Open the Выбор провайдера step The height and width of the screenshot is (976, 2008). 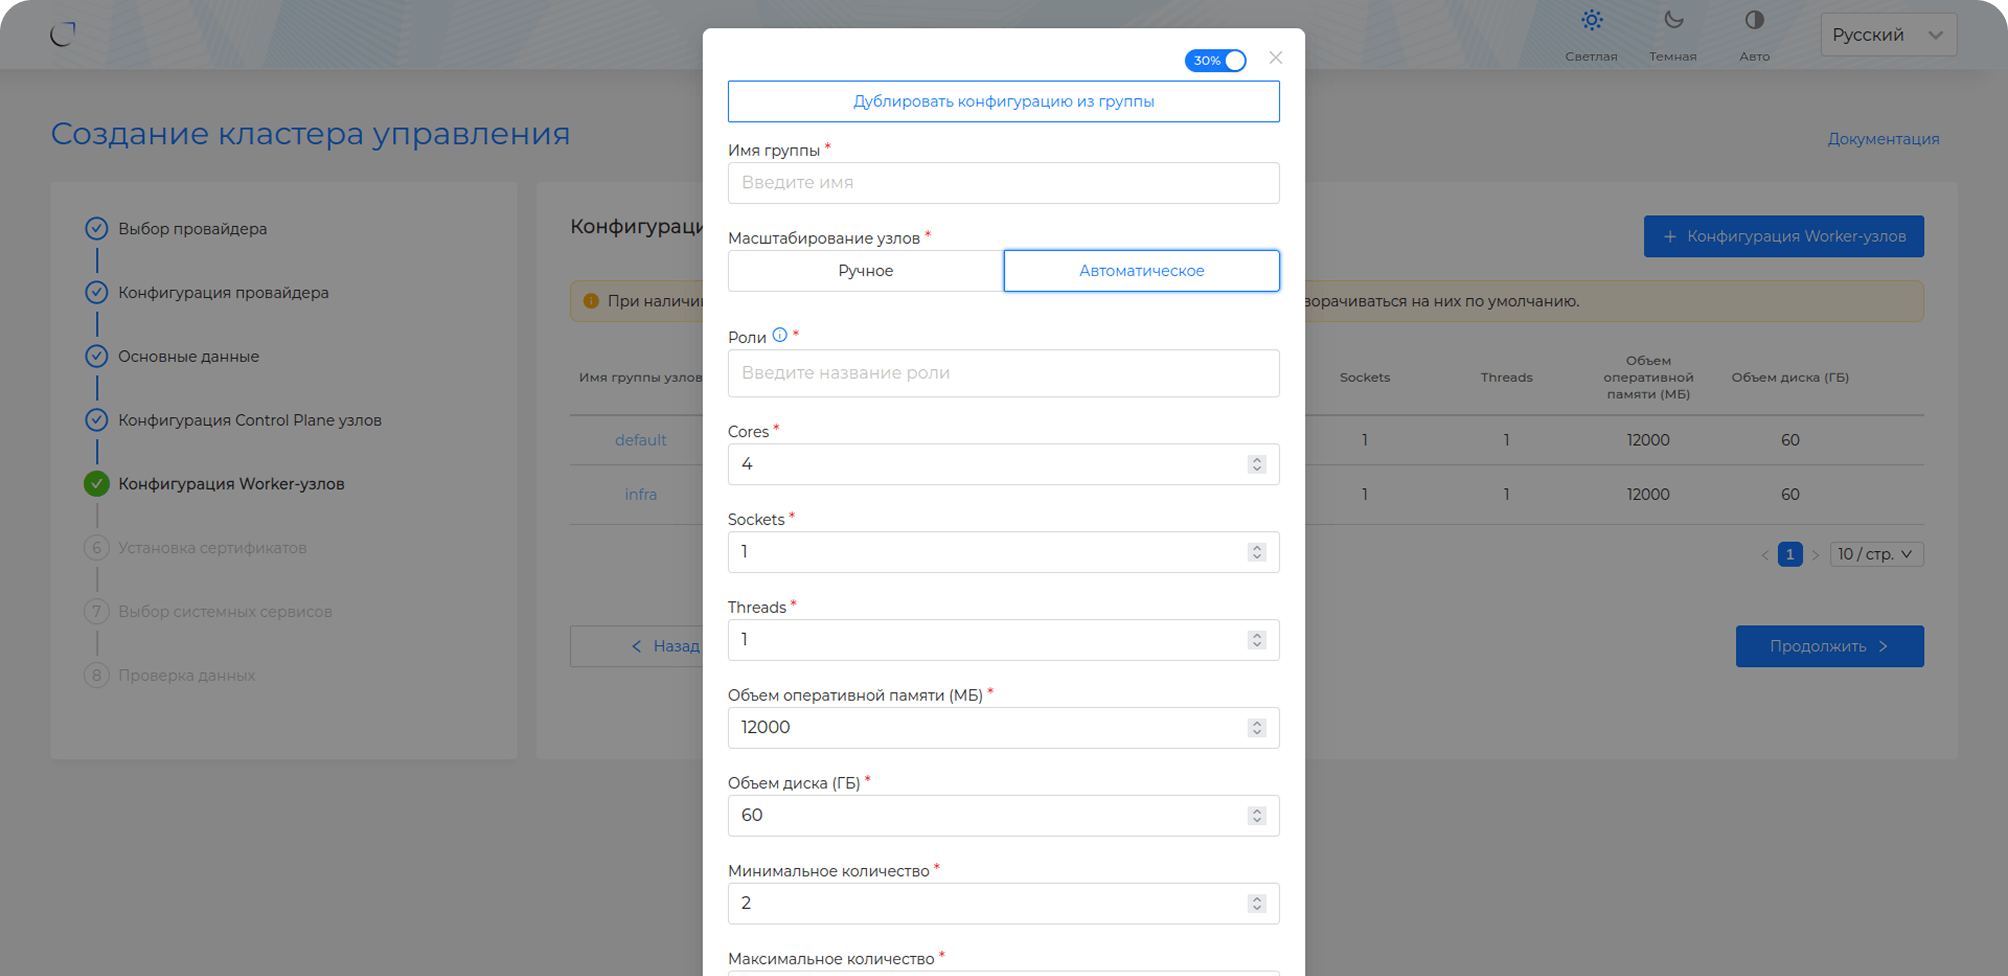coord(192,229)
